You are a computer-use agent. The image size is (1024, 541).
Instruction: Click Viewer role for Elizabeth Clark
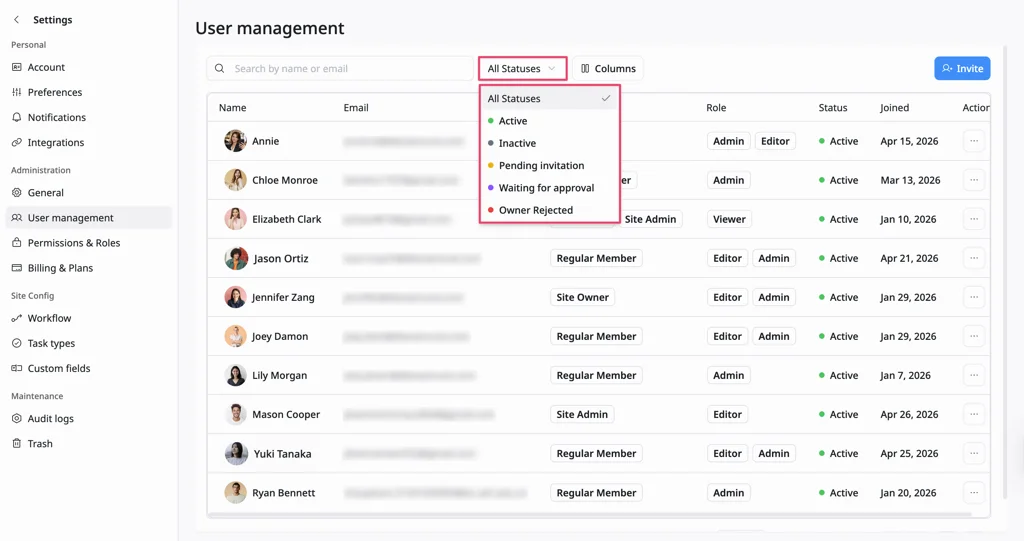pos(729,220)
